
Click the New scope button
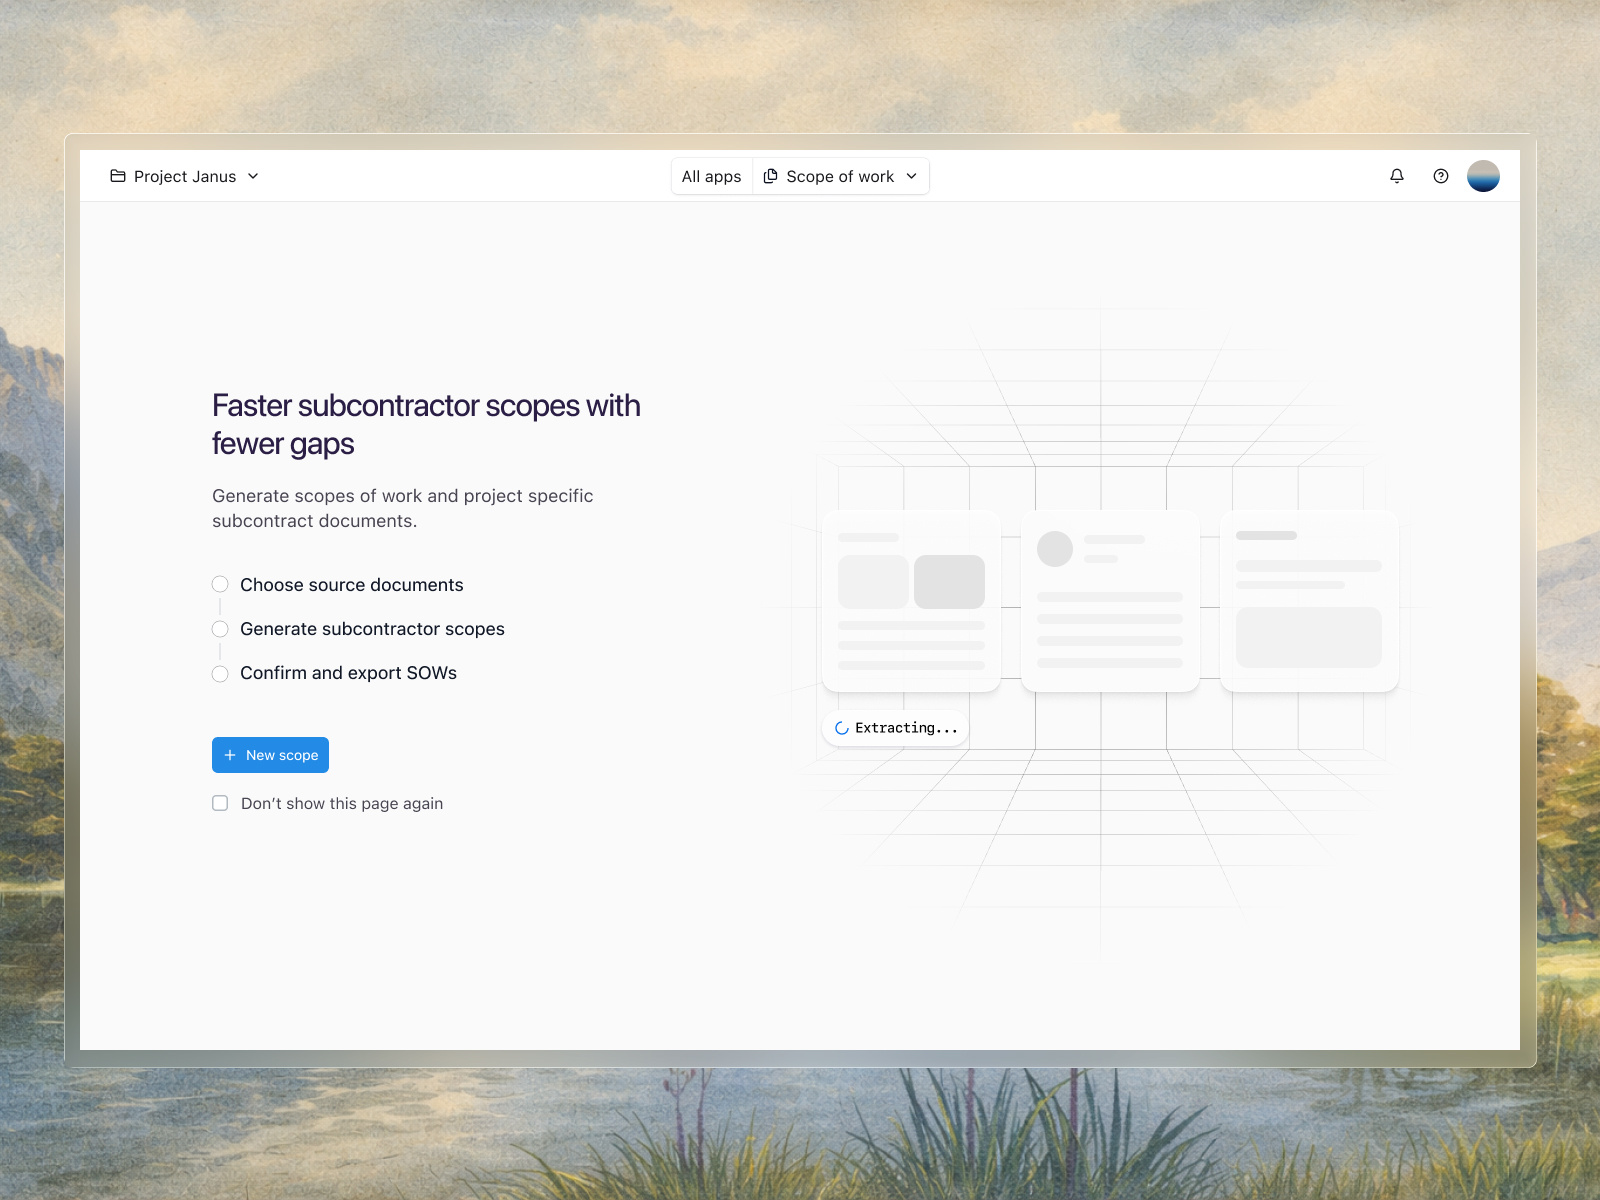click(270, 755)
